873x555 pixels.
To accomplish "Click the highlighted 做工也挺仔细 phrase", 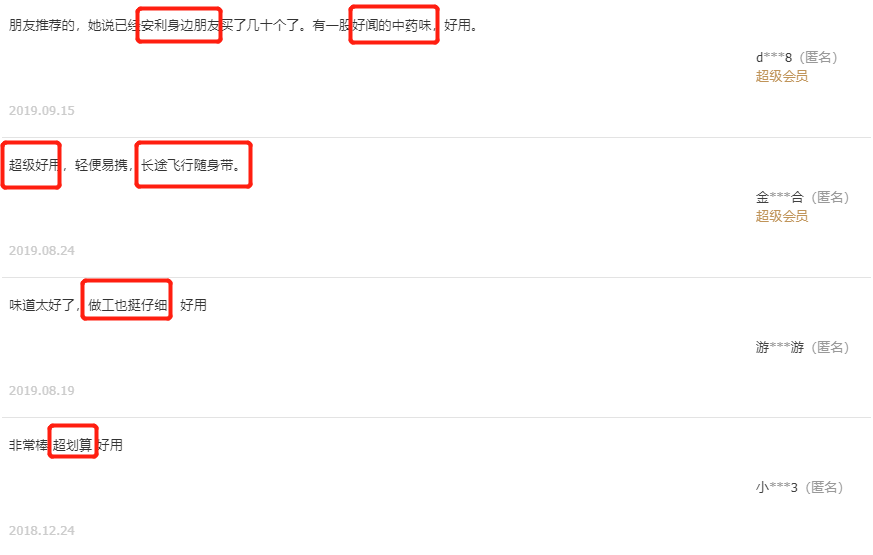I will coord(127,305).
